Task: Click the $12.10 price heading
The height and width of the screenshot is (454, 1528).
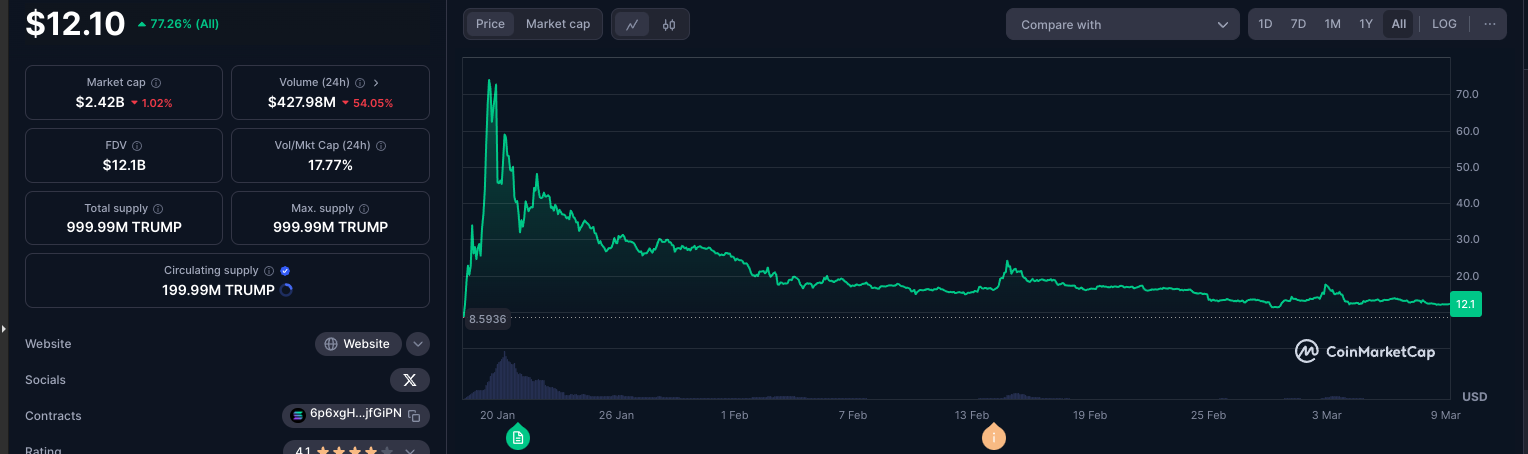Action: (x=75, y=23)
